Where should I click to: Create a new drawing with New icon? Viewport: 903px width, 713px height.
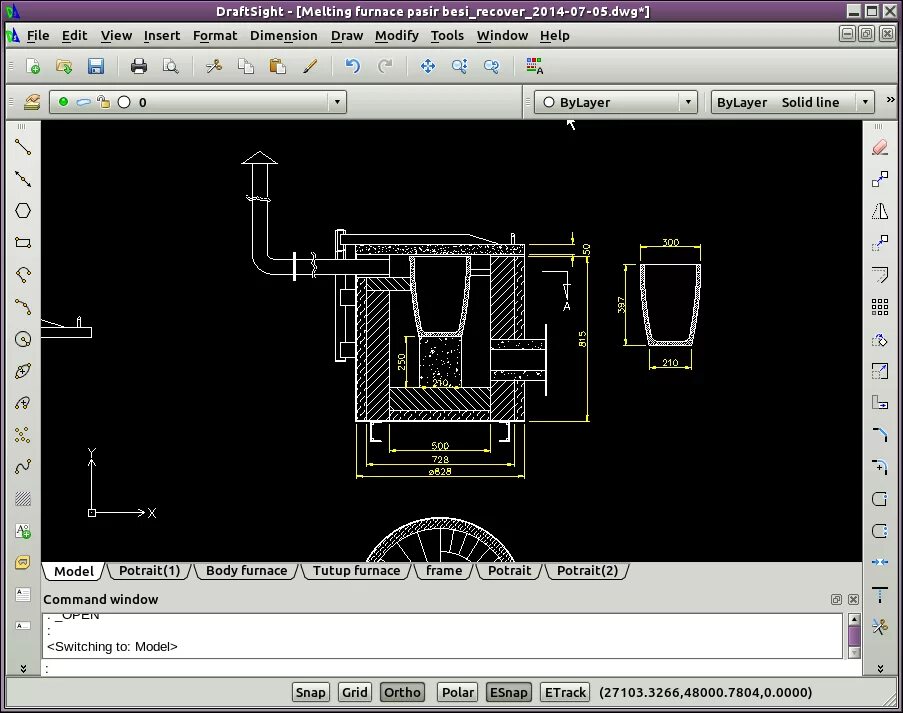[x=33, y=66]
